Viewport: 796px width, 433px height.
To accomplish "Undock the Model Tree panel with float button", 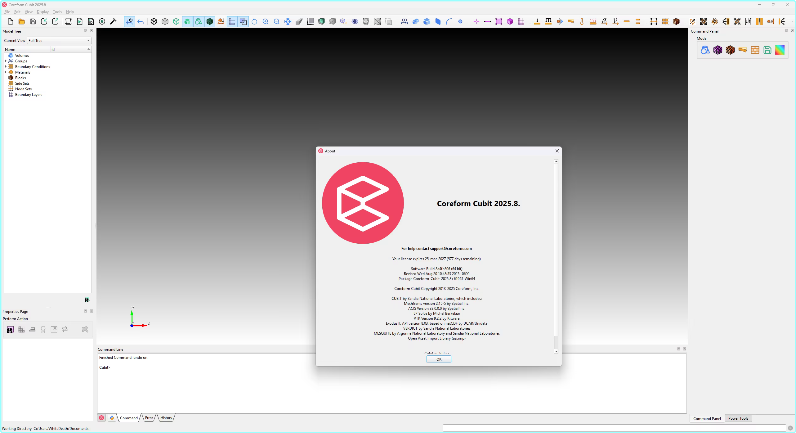I will (x=85, y=31).
